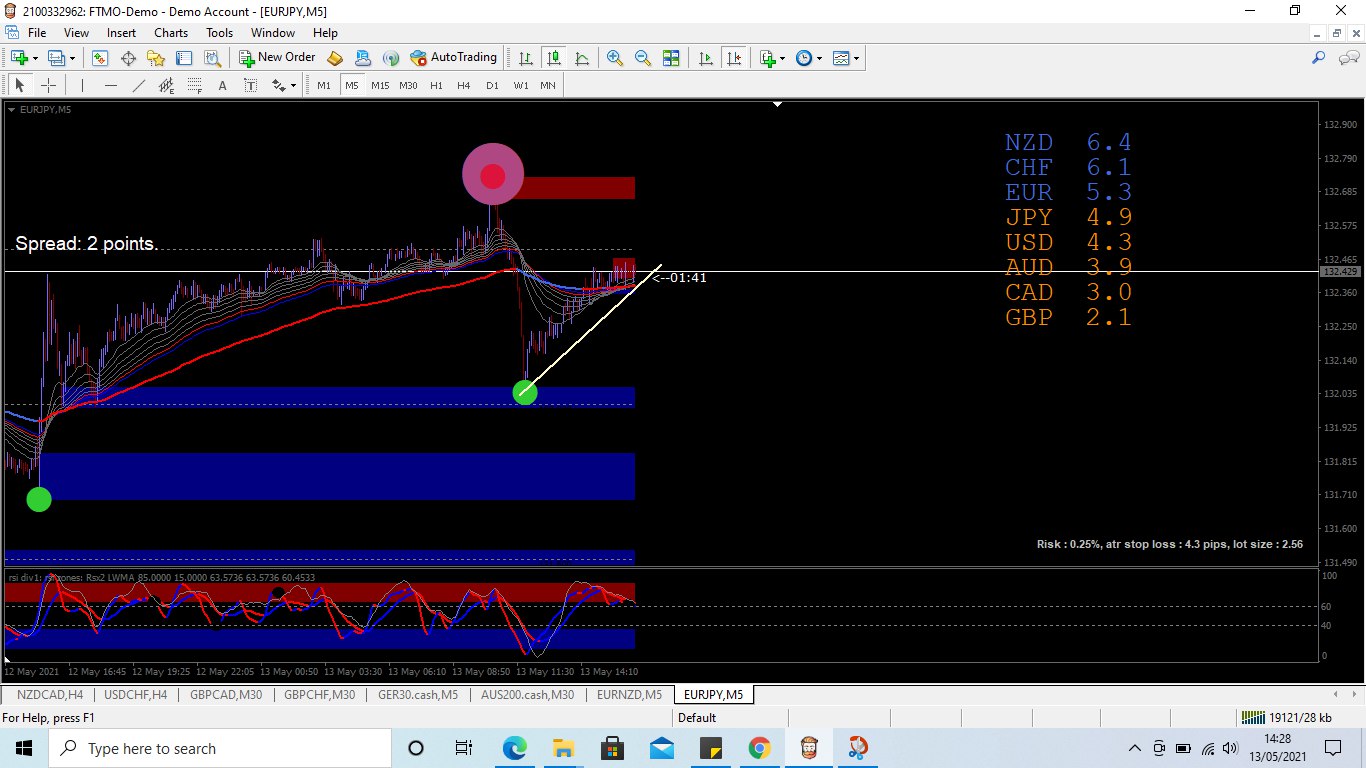This screenshot has height=768, width=1366.
Task: Switch to the GER30.cash,M5 chart tab
Action: point(418,694)
